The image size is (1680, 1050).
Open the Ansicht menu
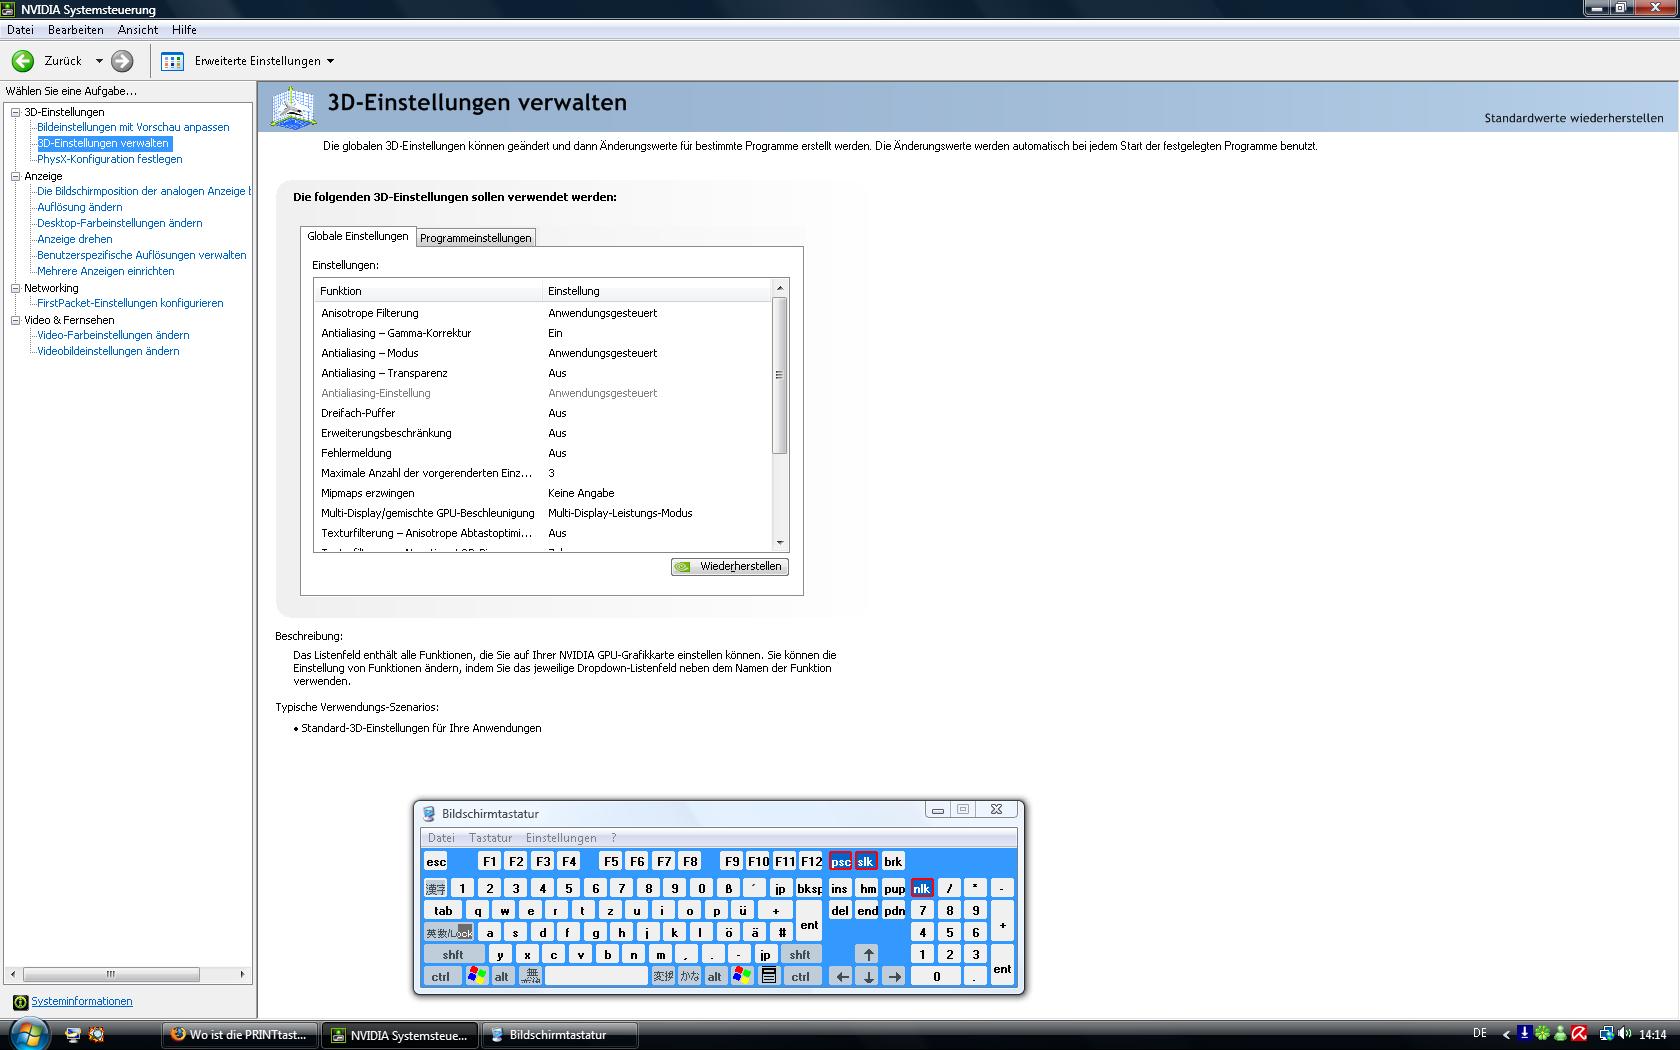pyautogui.click(x=138, y=30)
